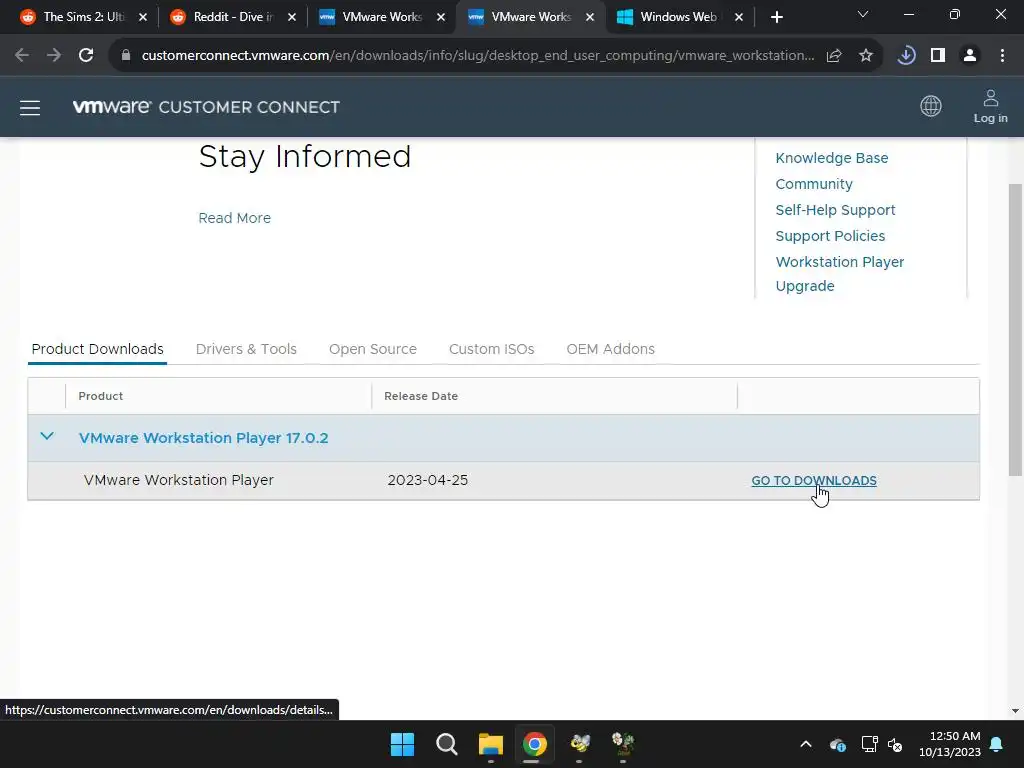Open the language globe selector
Screen dimensions: 1024x768
(931, 106)
